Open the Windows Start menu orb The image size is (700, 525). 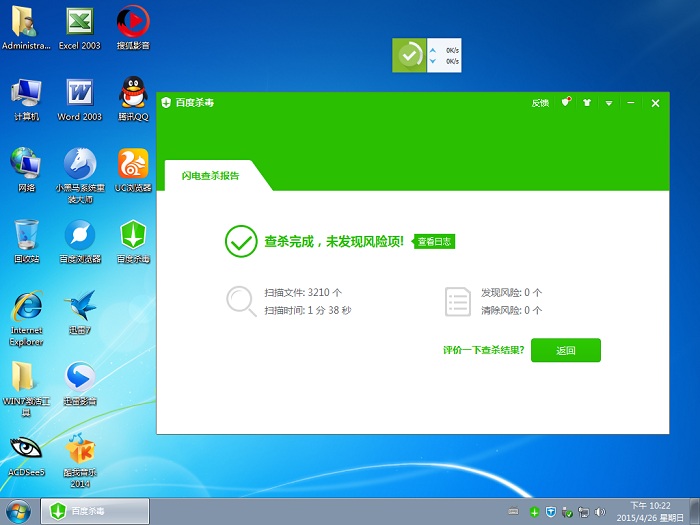pyautogui.click(x=19, y=511)
